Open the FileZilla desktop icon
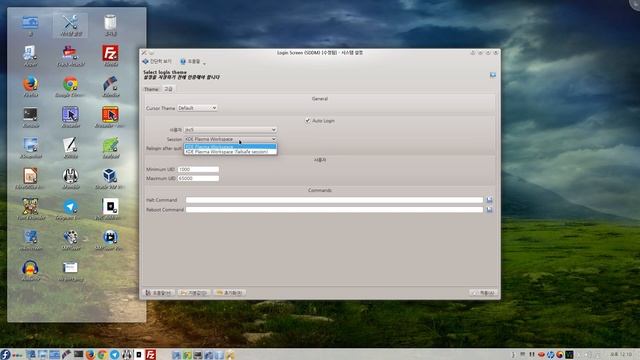Viewport: 640px width, 360px height. pyautogui.click(x=110, y=55)
